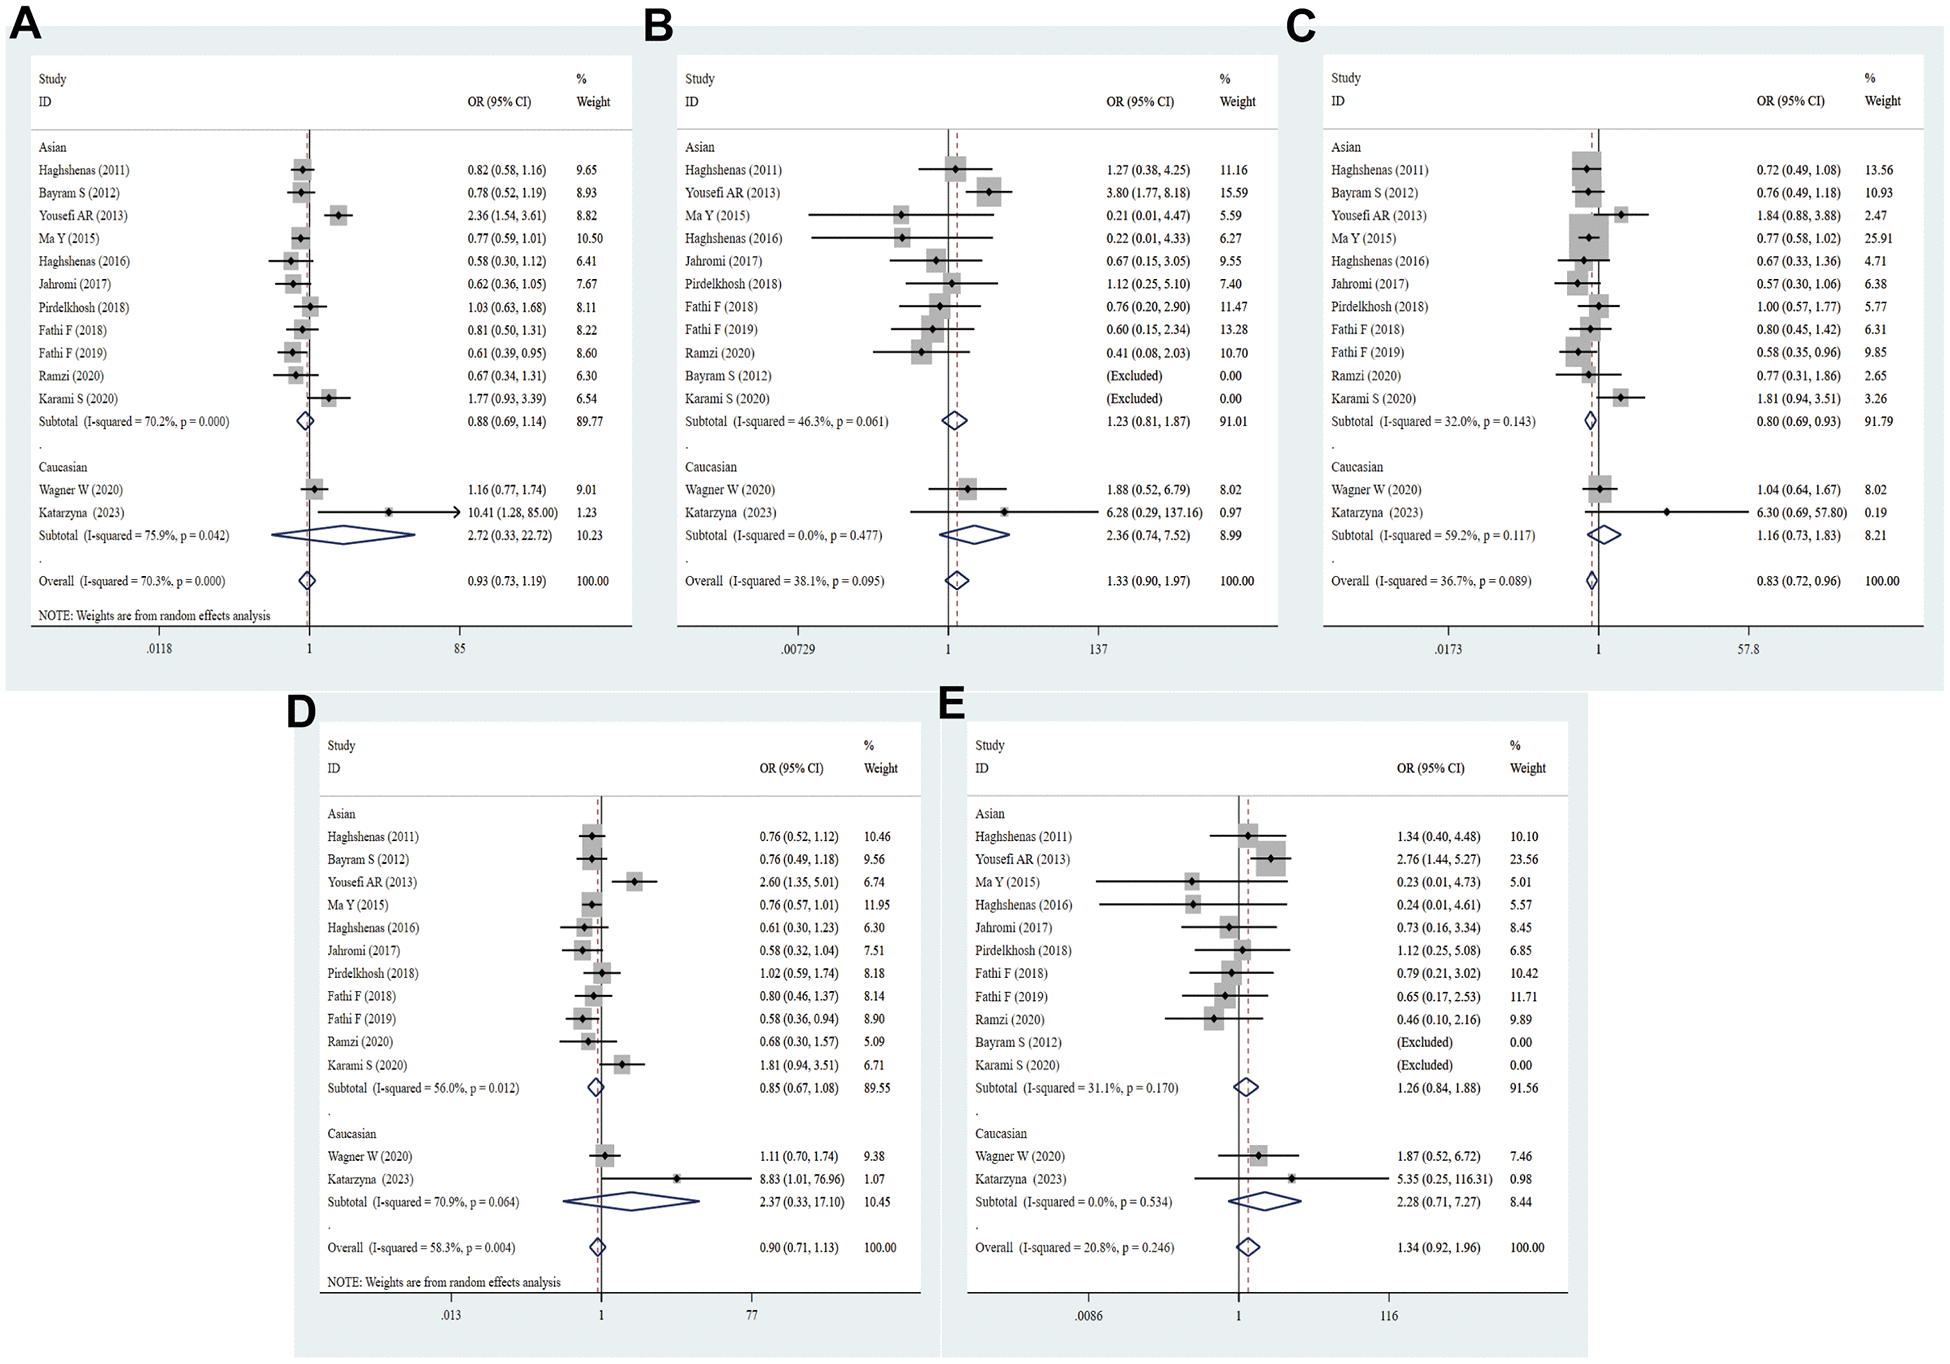Viewport: 1950px width, 1364px height.
Task: Click 'Subtotal (I-squared = 0.0%, p = 0.534)'
Action: click(x=1074, y=1202)
